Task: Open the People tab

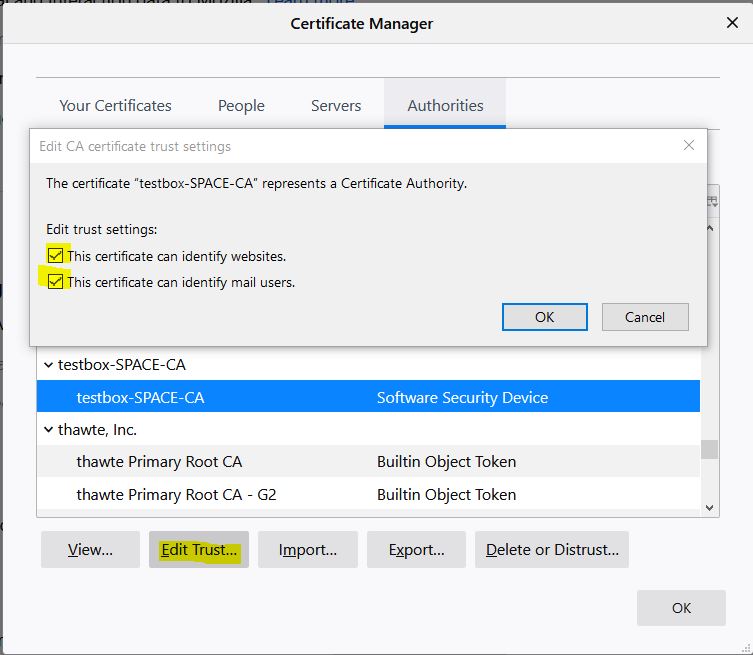Action: 241,105
